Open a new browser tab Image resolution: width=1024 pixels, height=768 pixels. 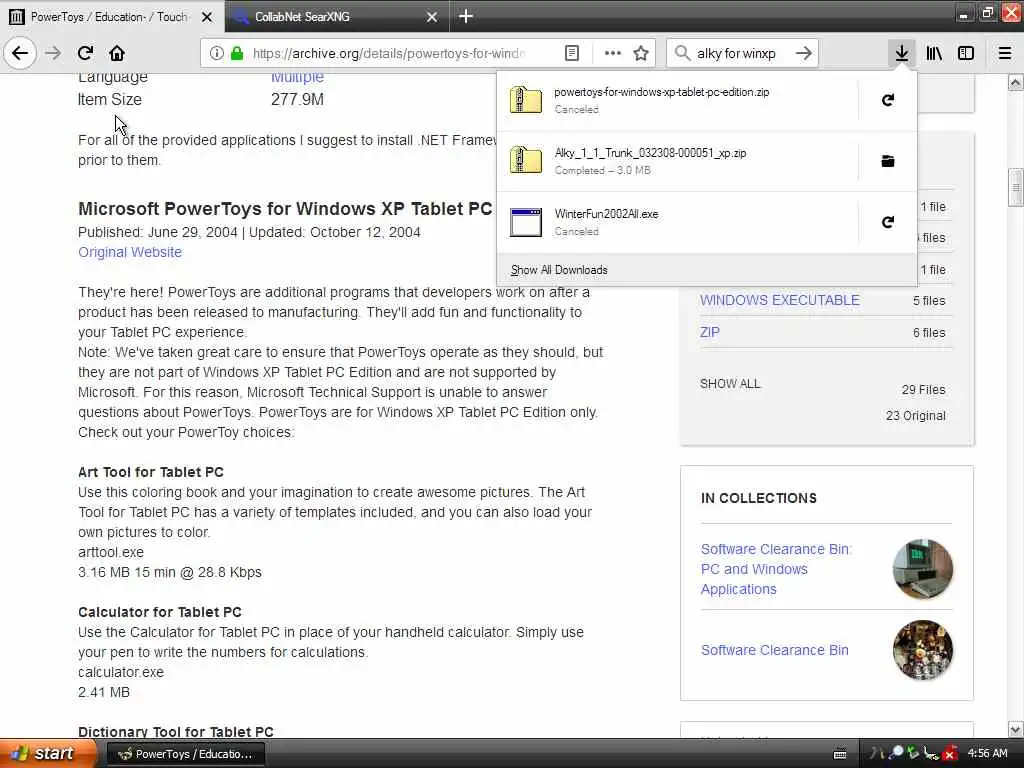(466, 16)
